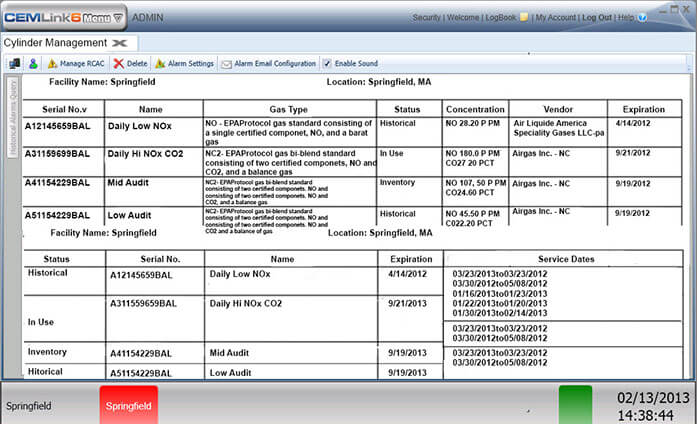Open the My Account link
The width and height of the screenshot is (697, 424).
tap(555, 17)
